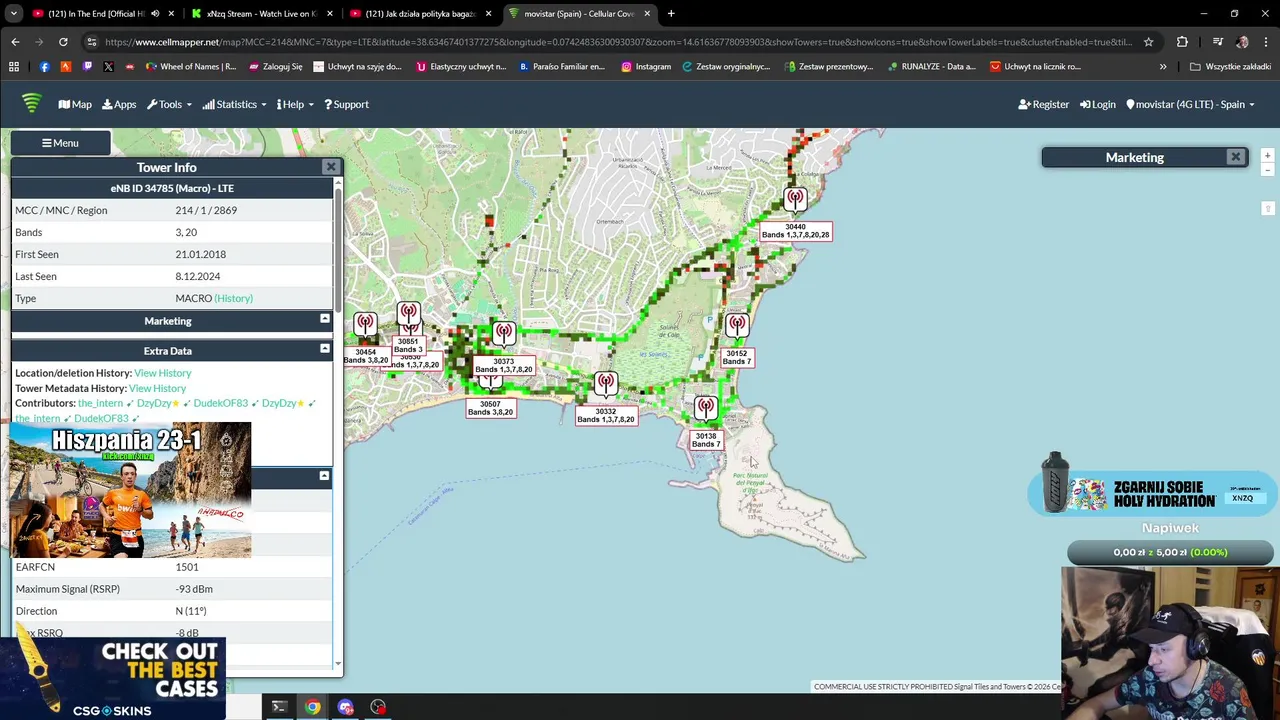Open the CellMapper logo home link
1280x720 pixels.
31,103
